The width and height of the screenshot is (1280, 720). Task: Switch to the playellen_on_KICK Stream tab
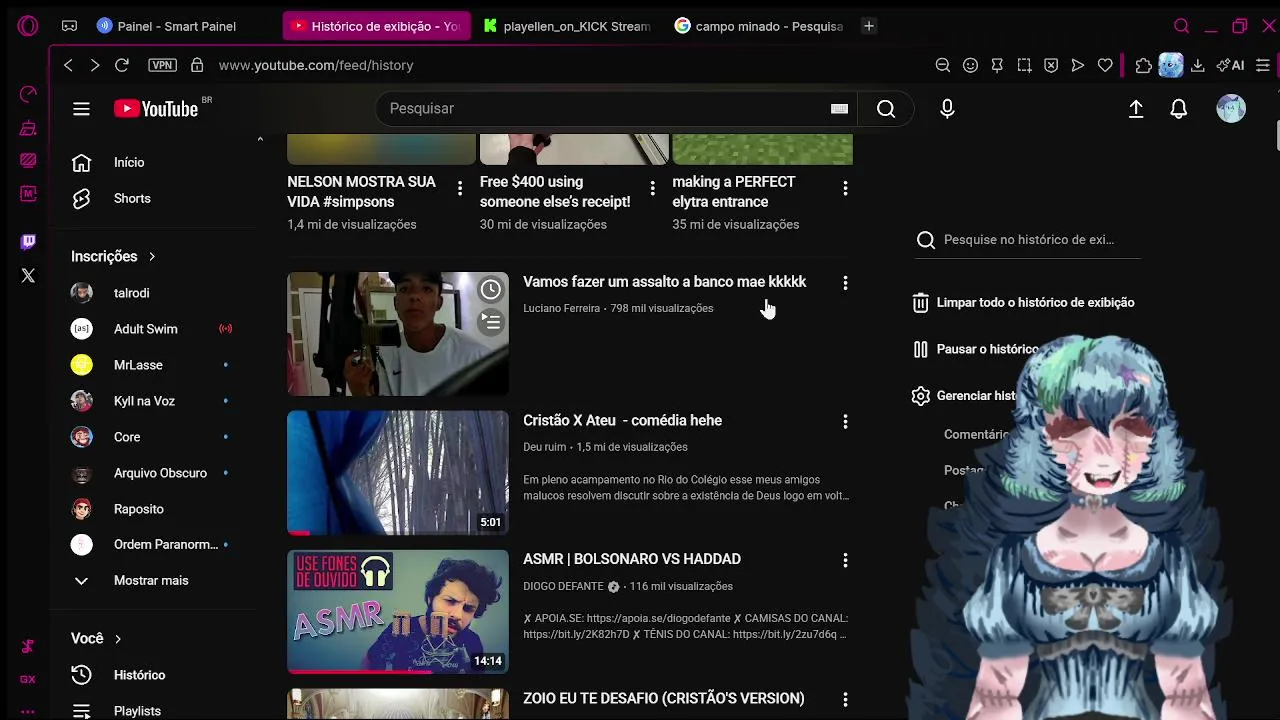coord(567,26)
